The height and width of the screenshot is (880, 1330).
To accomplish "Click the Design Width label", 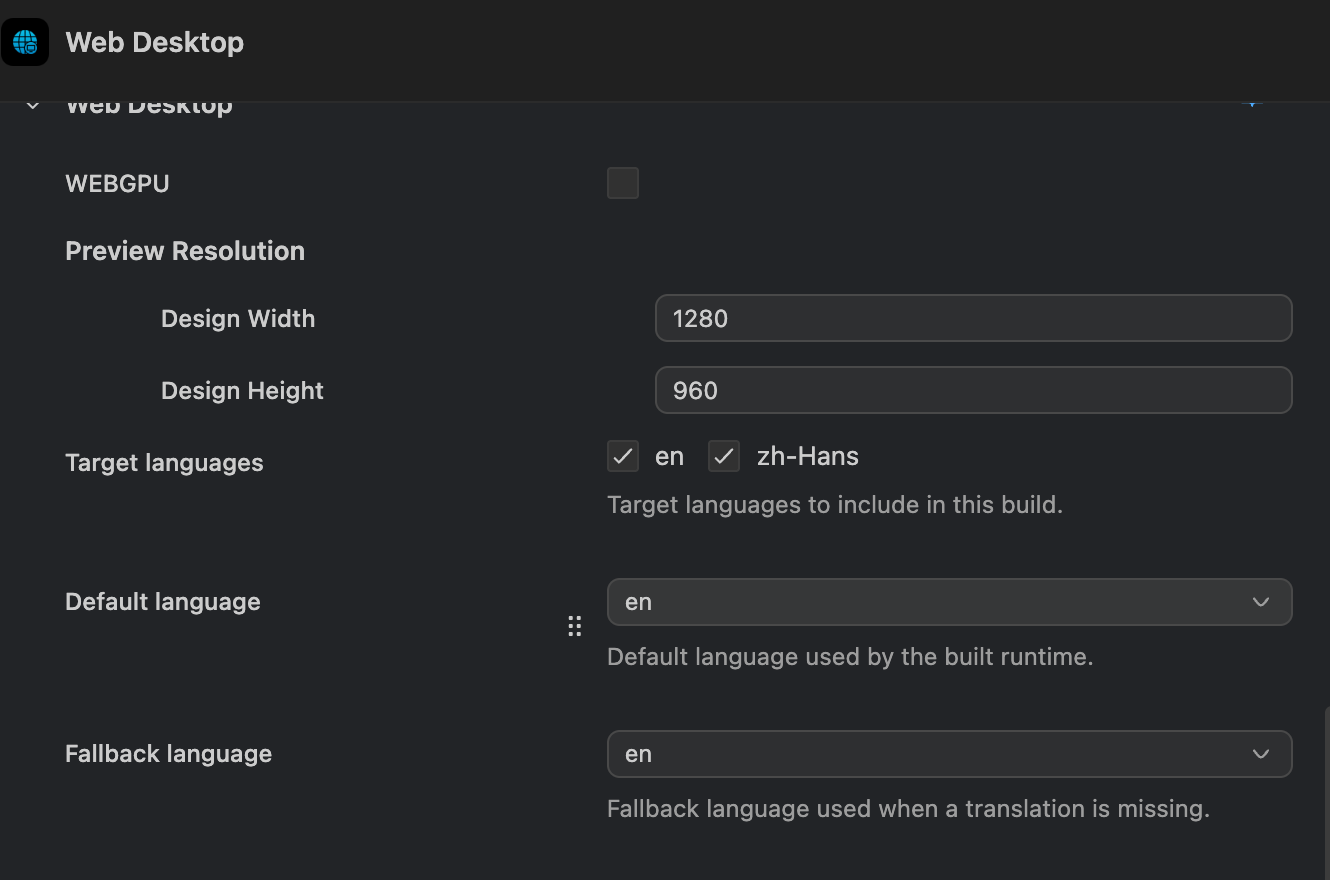I will point(238,319).
